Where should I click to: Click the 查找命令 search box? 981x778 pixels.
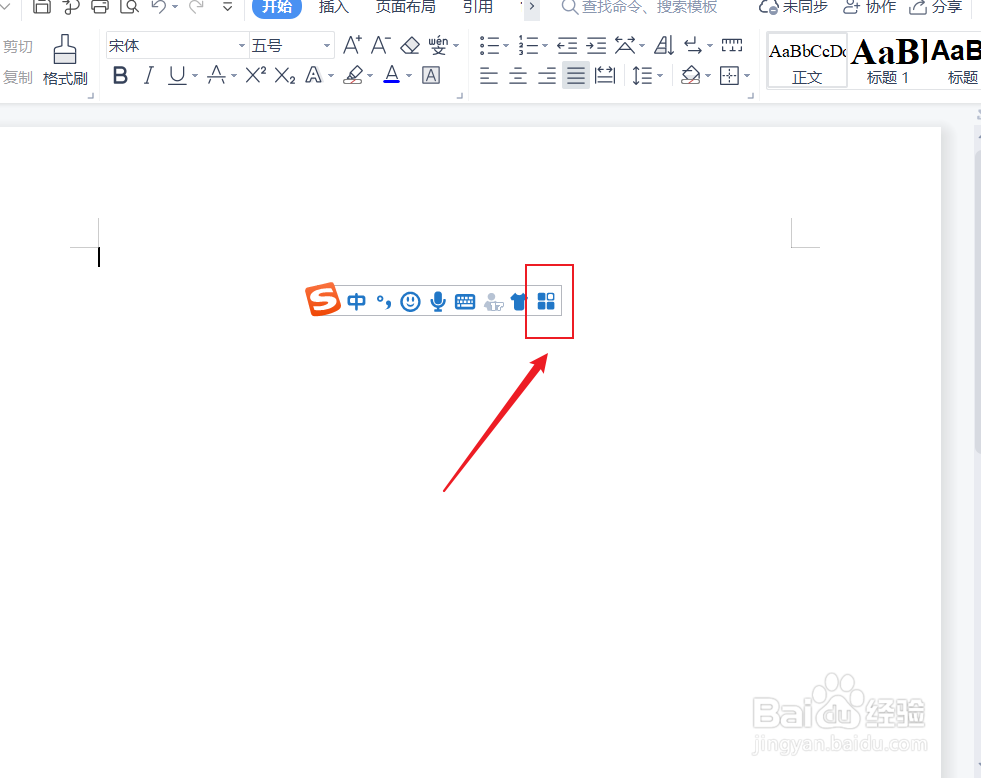[x=639, y=7]
